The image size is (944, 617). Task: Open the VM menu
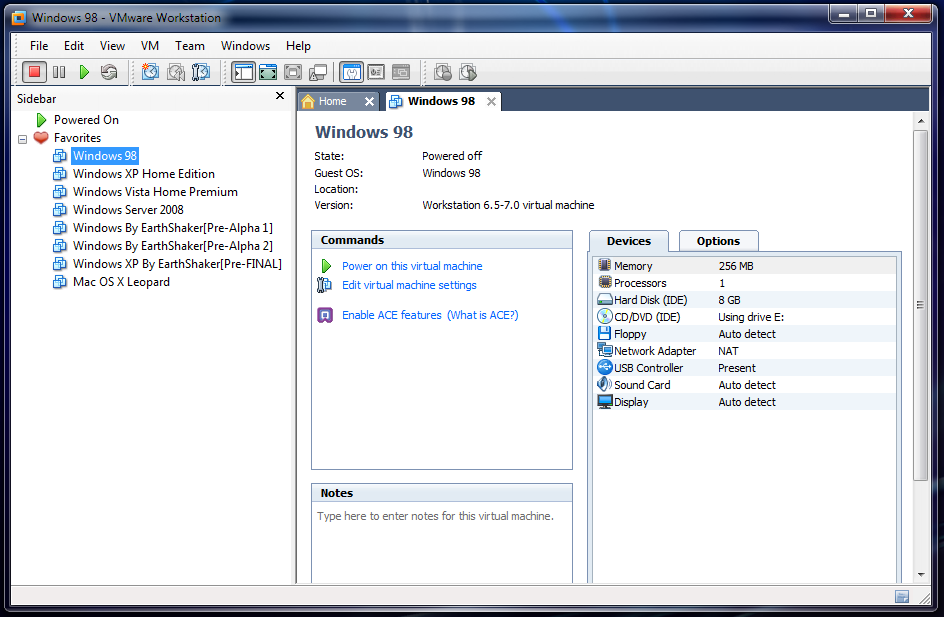(150, 46)
